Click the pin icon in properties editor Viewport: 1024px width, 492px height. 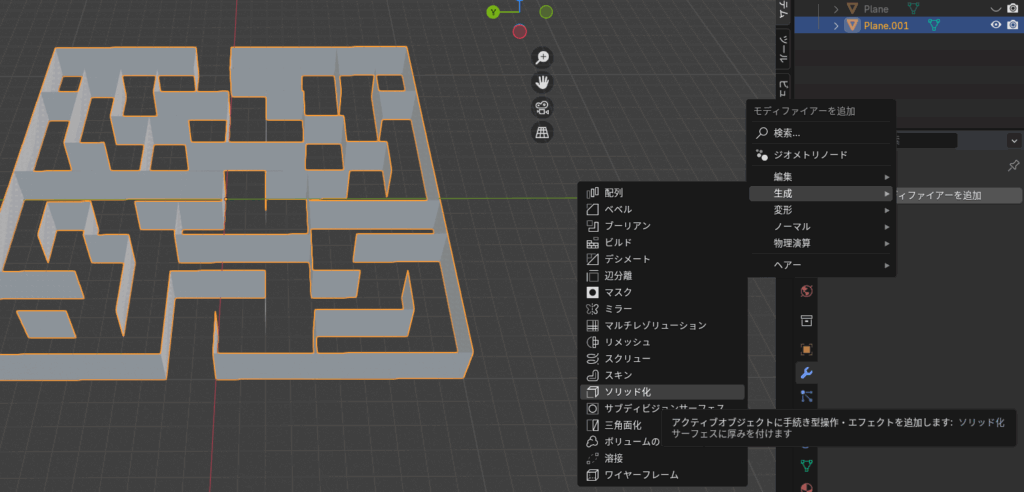click(x=1014, y=165)
